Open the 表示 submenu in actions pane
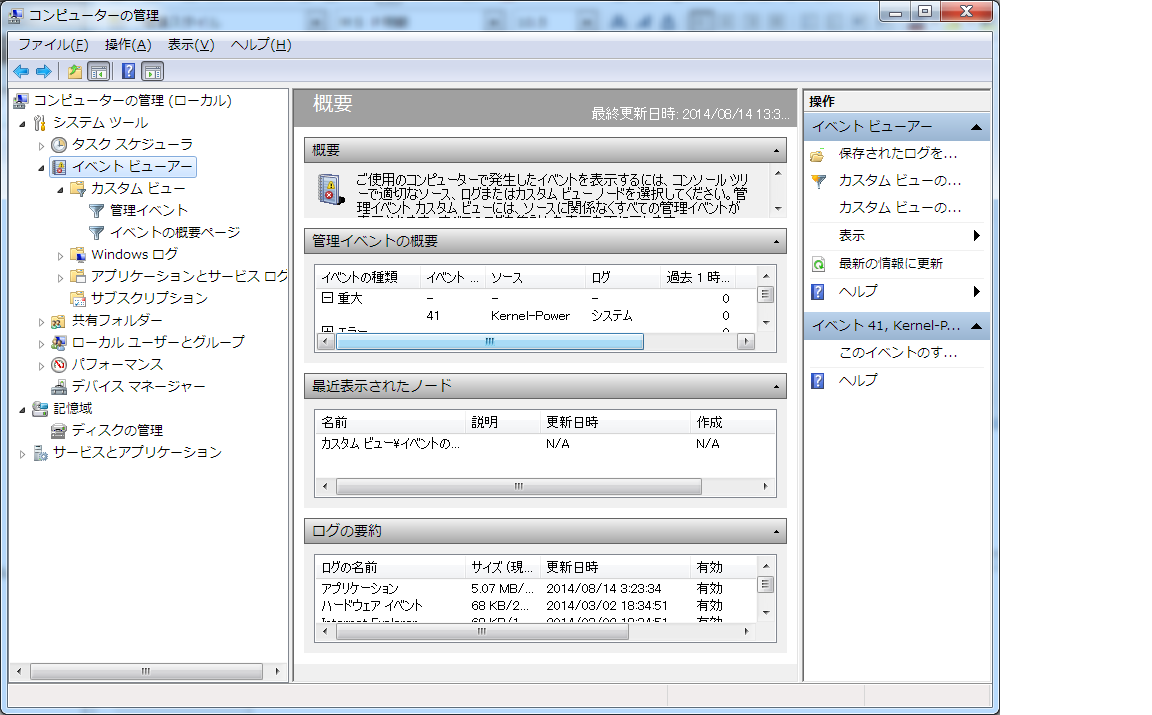 pyautogui.click(x=896, y=236)
